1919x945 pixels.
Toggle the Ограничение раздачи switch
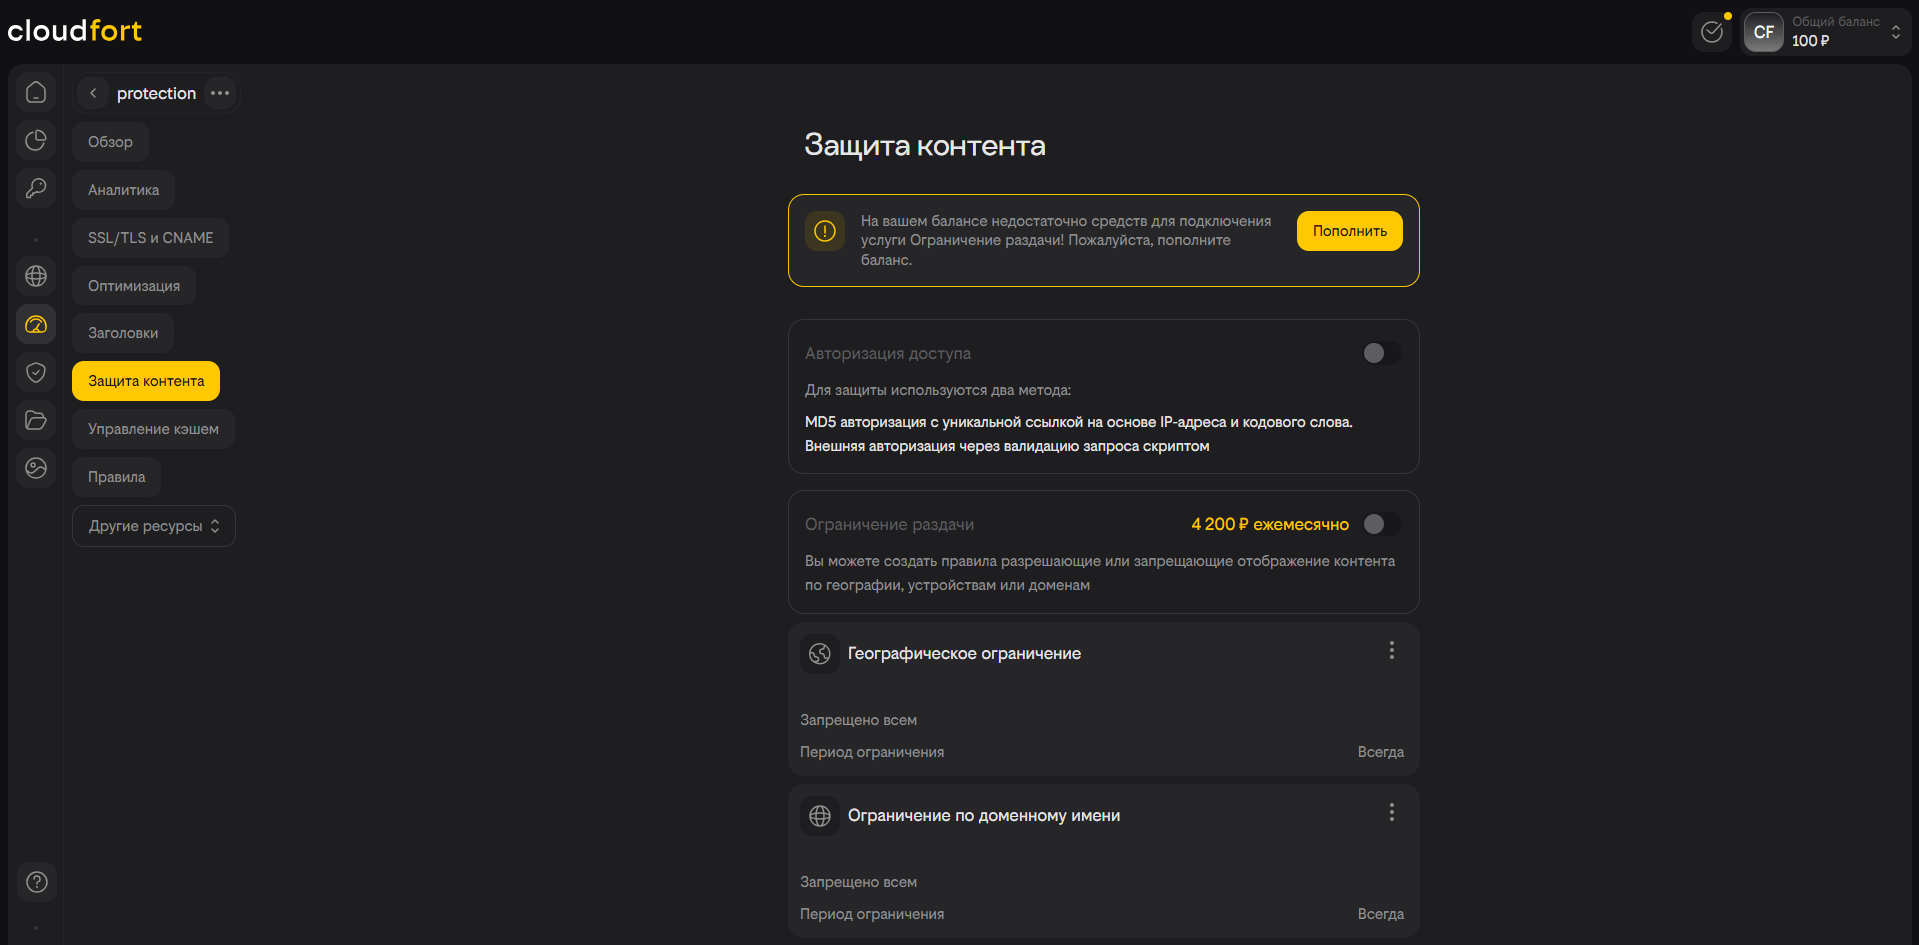[1381, 524]
